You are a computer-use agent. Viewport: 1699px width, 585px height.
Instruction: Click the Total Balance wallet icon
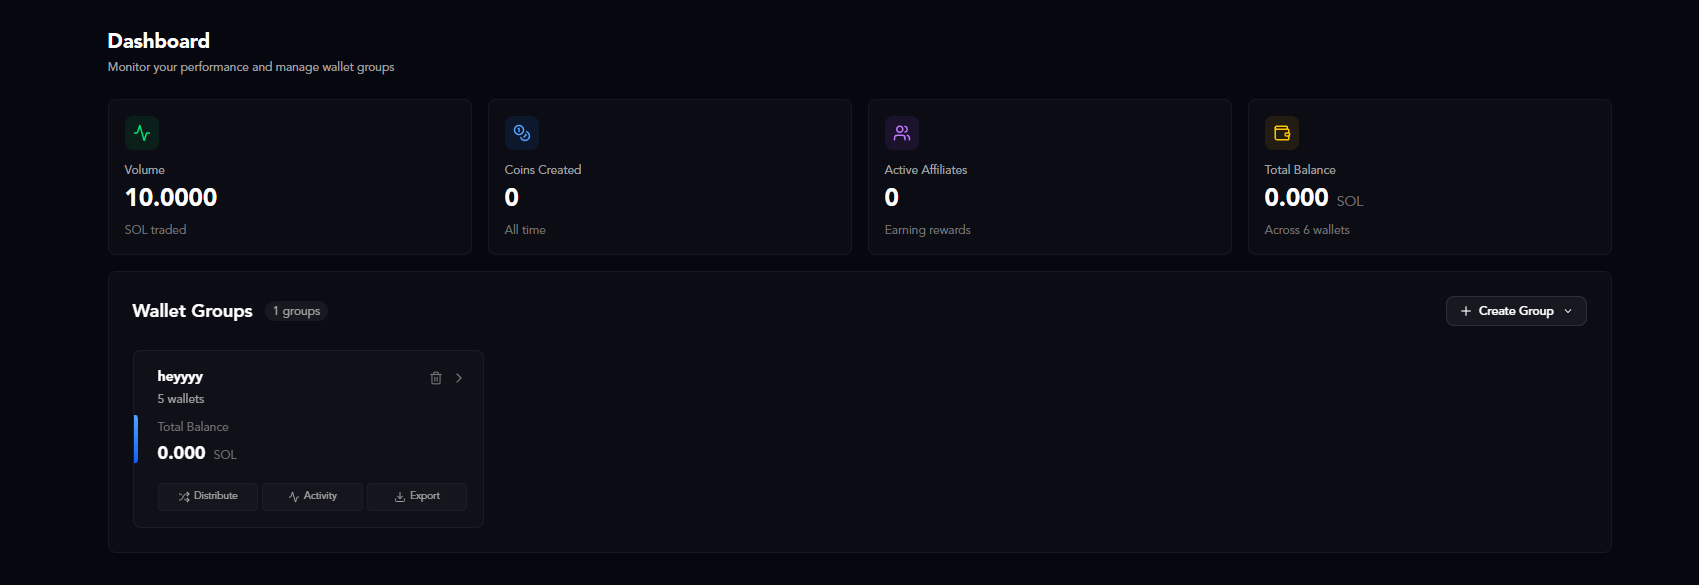[1281, 132]
